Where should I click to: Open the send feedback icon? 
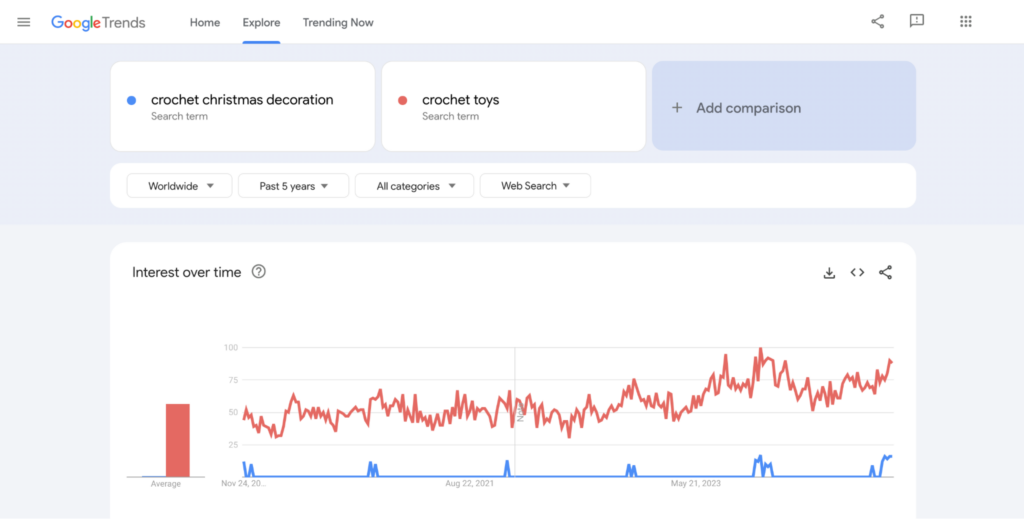(917, 21)
